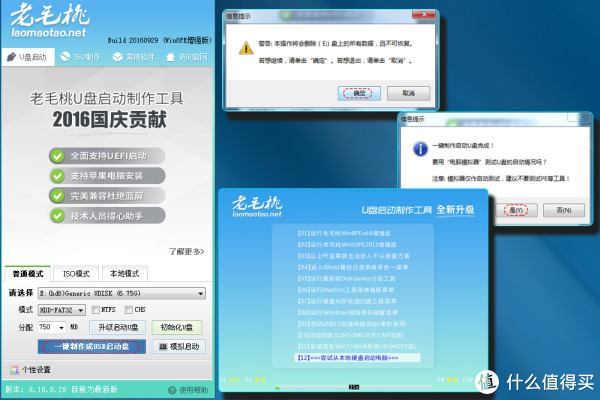Click 确定 in the warning dialog

click(x=359, y=93)
